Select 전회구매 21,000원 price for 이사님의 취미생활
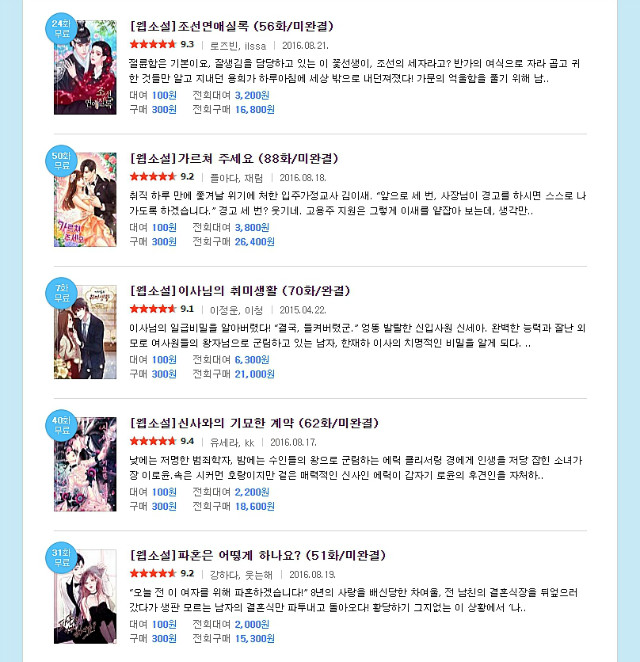The image size is (640, 662). [x=233, y=374]
